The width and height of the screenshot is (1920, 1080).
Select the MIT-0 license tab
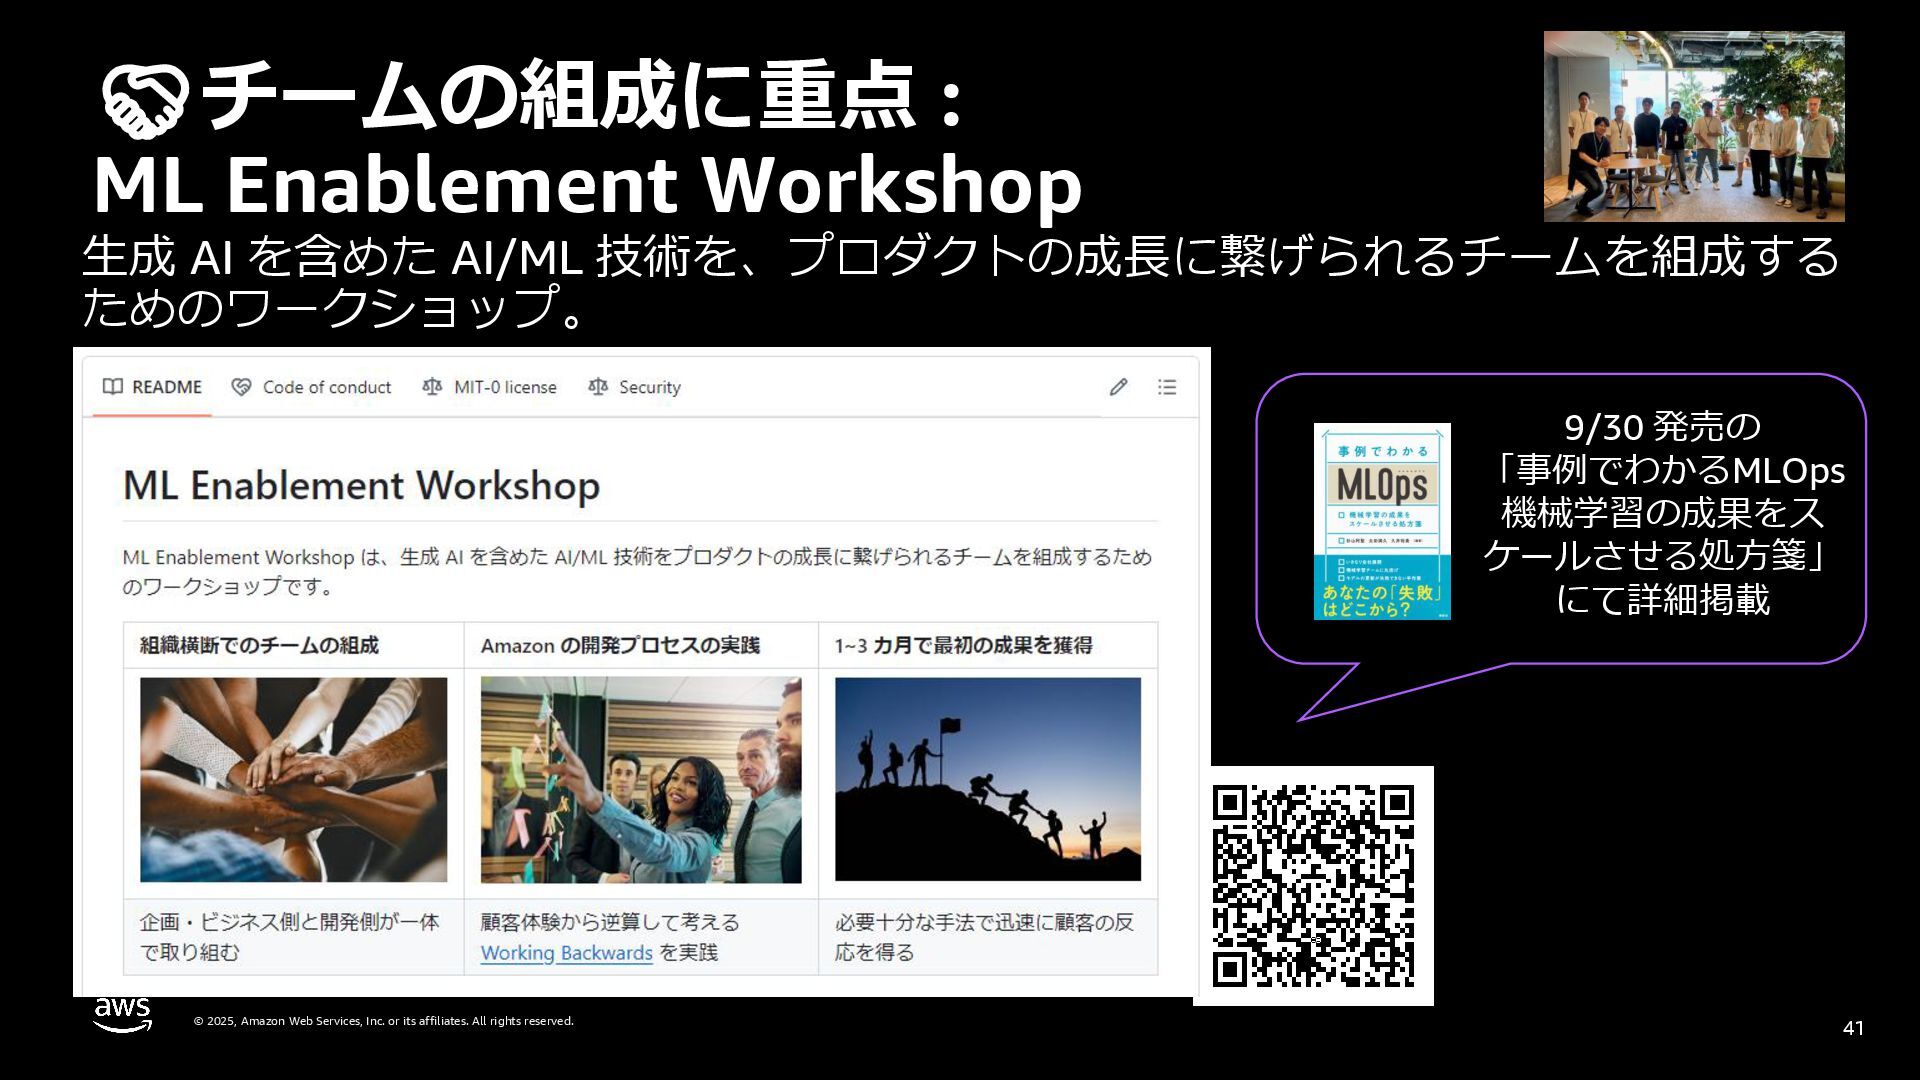[505, 387]
